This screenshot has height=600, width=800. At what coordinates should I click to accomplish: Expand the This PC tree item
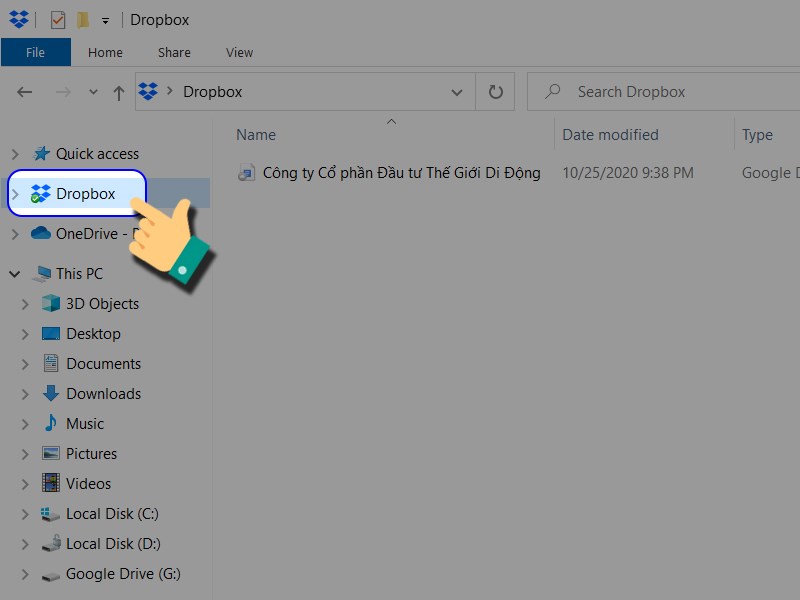pyautogui.click(x=14, y=273)
